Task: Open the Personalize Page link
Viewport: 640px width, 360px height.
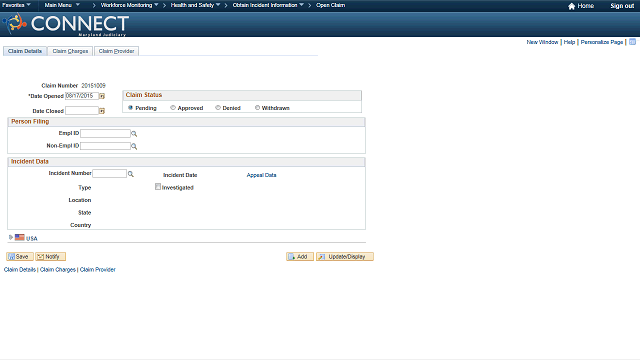Action: pos(602,42)
